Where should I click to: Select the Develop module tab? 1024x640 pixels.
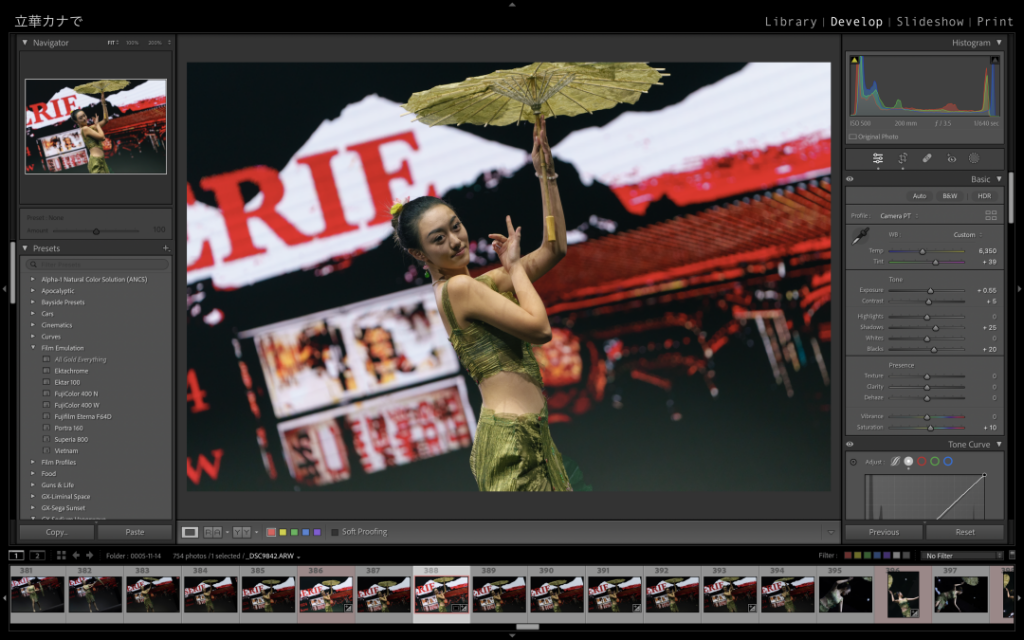[856, 22]
